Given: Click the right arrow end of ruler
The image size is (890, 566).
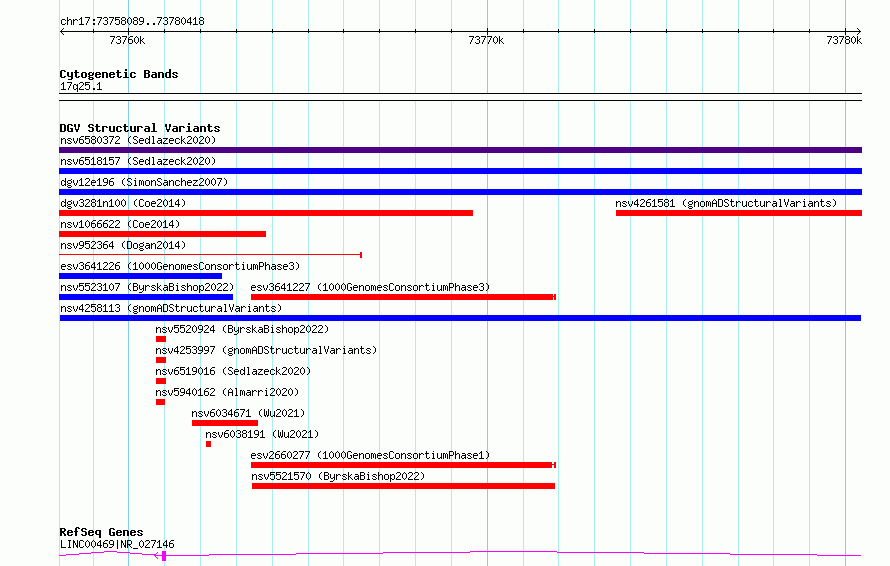Looking at the screenshot, I should point(859,31).
